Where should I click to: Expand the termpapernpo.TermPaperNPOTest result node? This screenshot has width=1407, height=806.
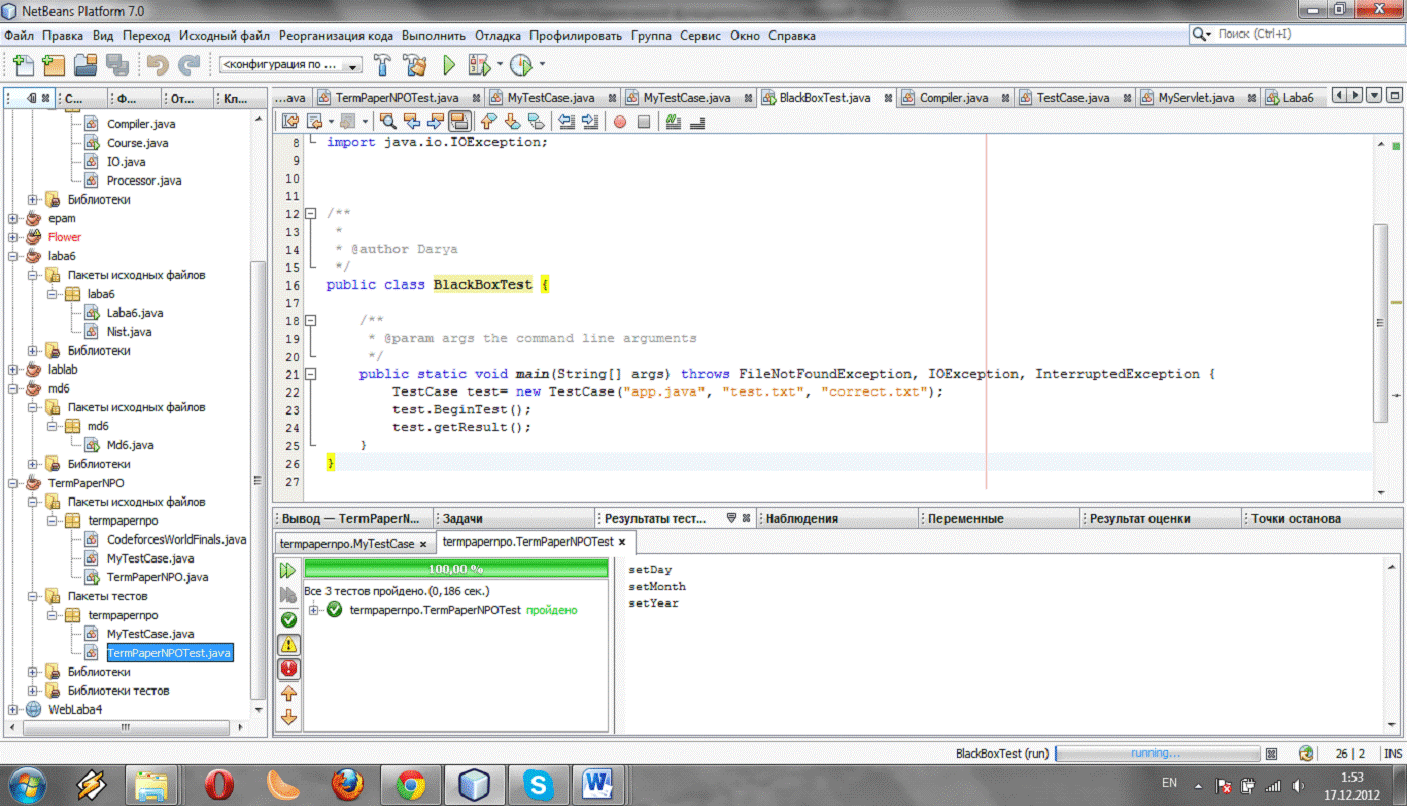314,610
